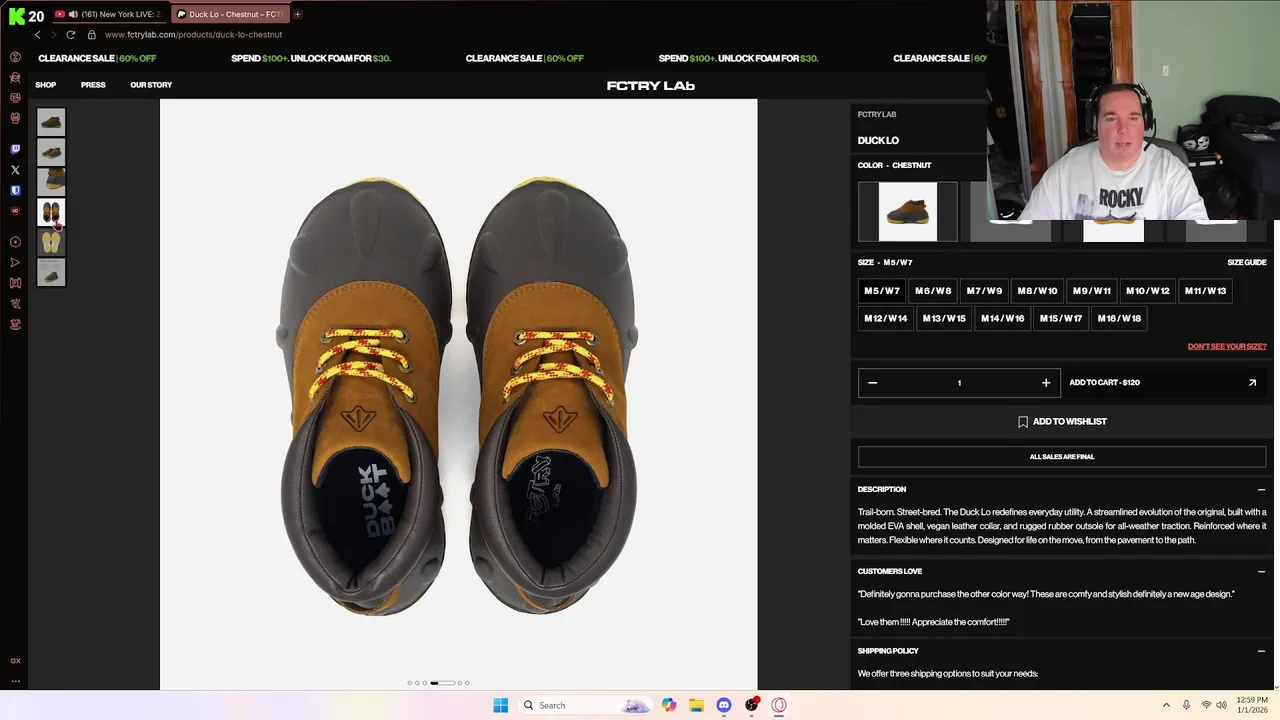
Task: Click the microphone icon in system tray
Action: (1186, 705)
